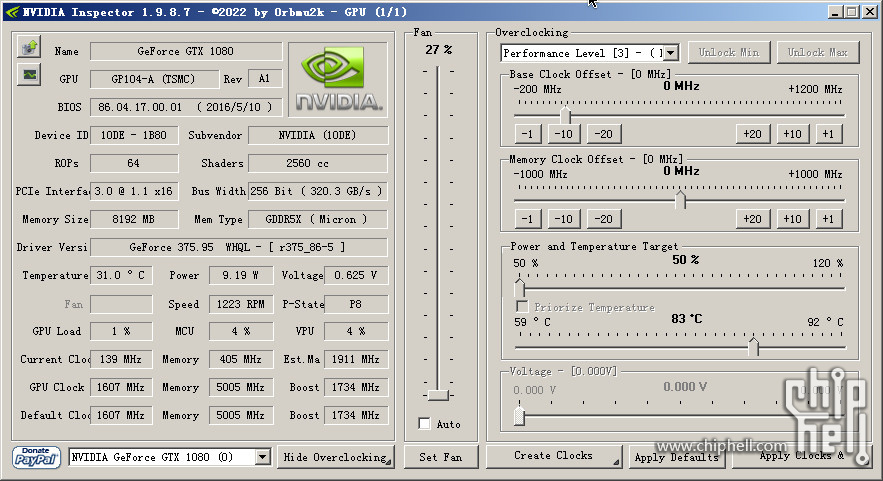Click the Est.Ma value 1911 MHz
Image resolution: width=883 pixels, height=481 pixels.
(356, 359)
